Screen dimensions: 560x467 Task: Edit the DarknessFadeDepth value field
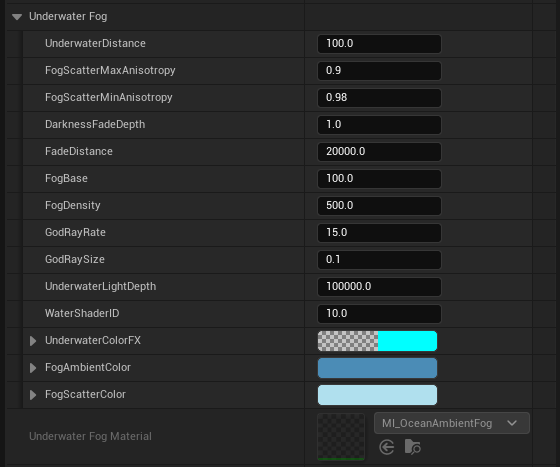tap(379, 125)
